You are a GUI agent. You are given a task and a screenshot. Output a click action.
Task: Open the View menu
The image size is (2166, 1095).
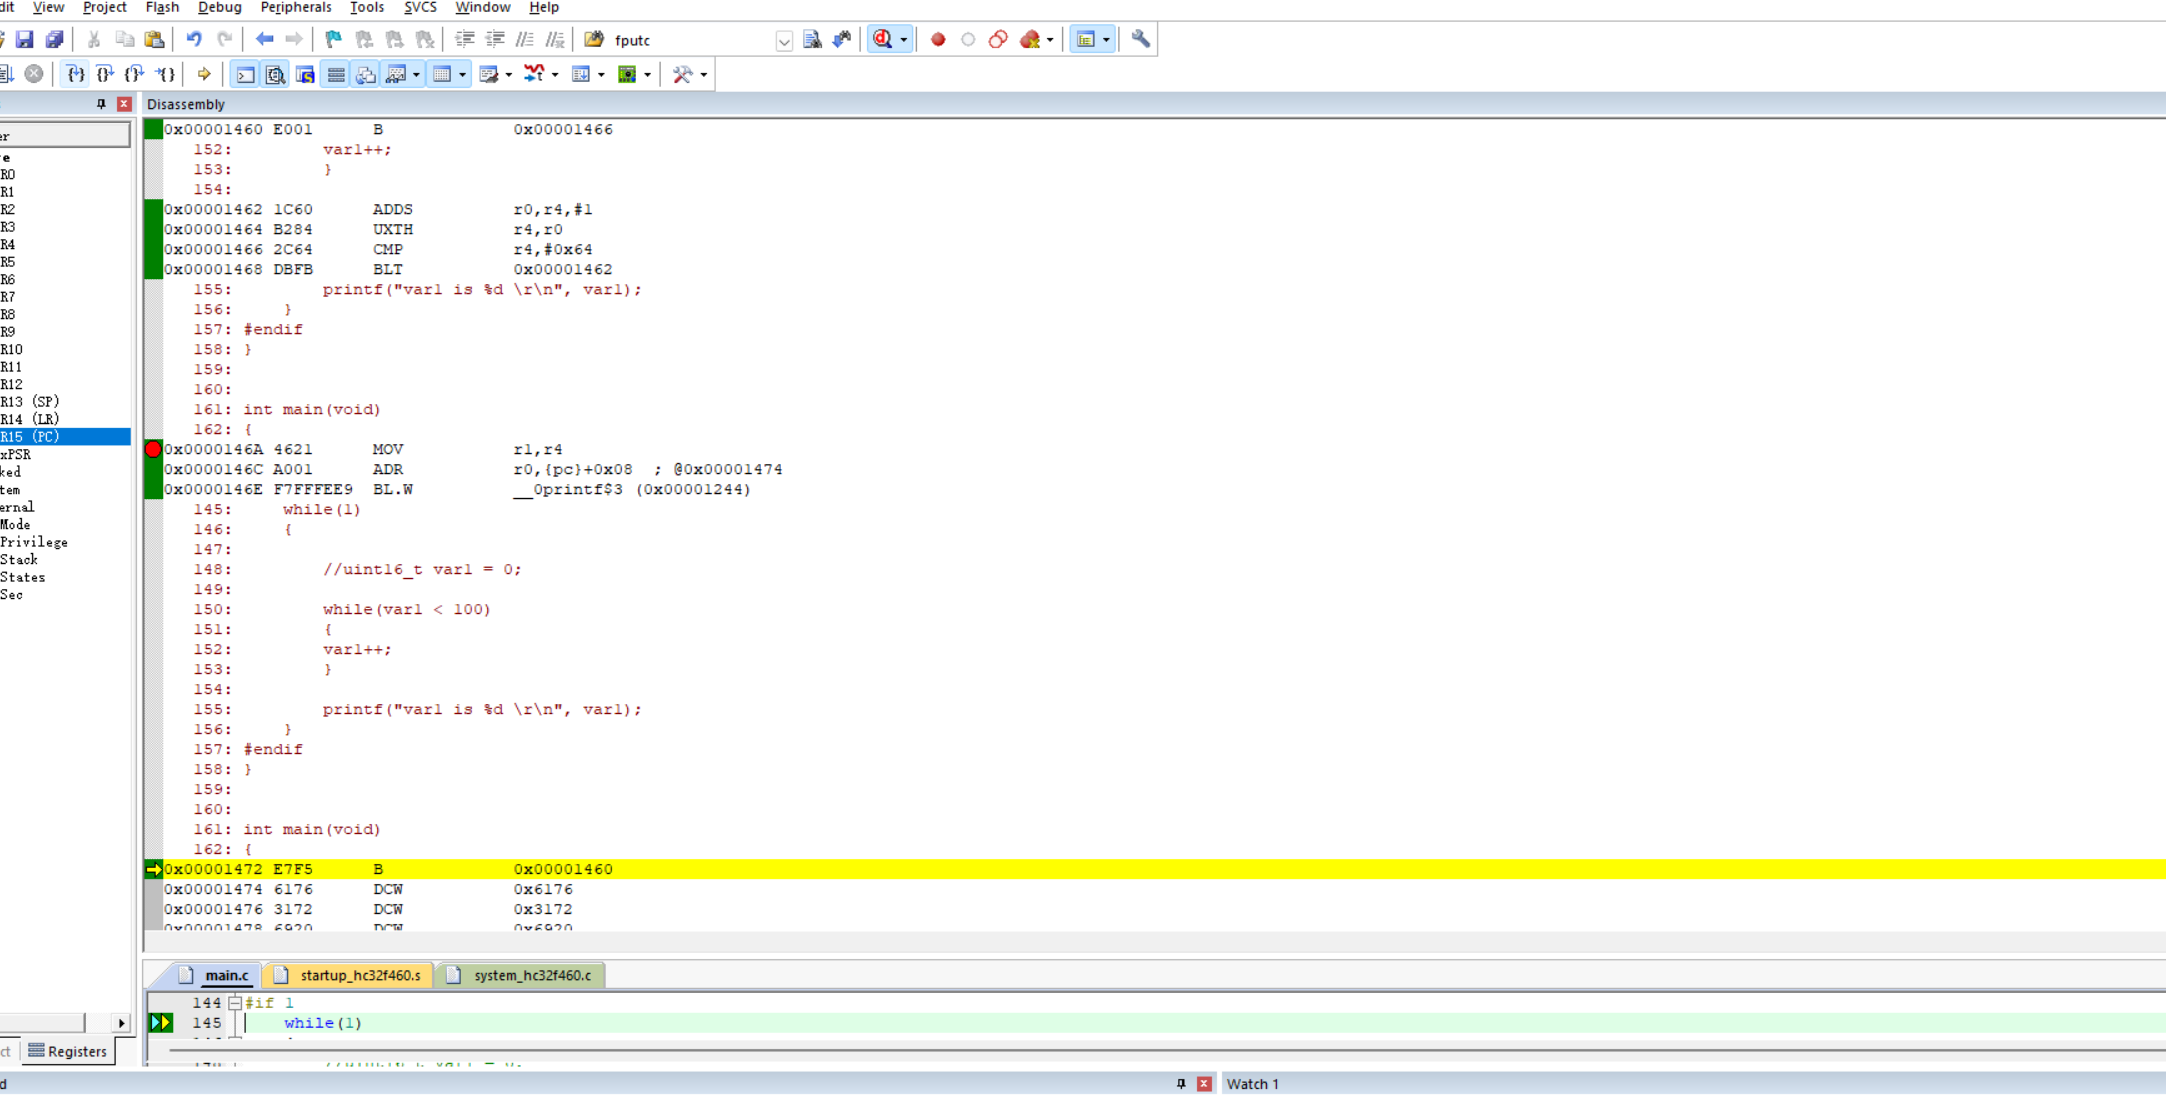point(48,8)
